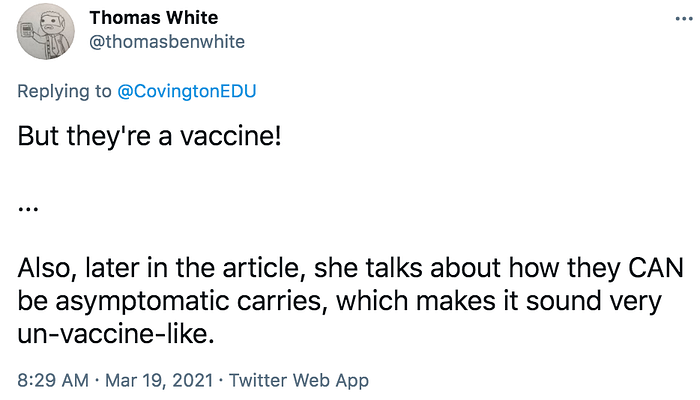Open the Twitter Web App source link

click(299, 380)
